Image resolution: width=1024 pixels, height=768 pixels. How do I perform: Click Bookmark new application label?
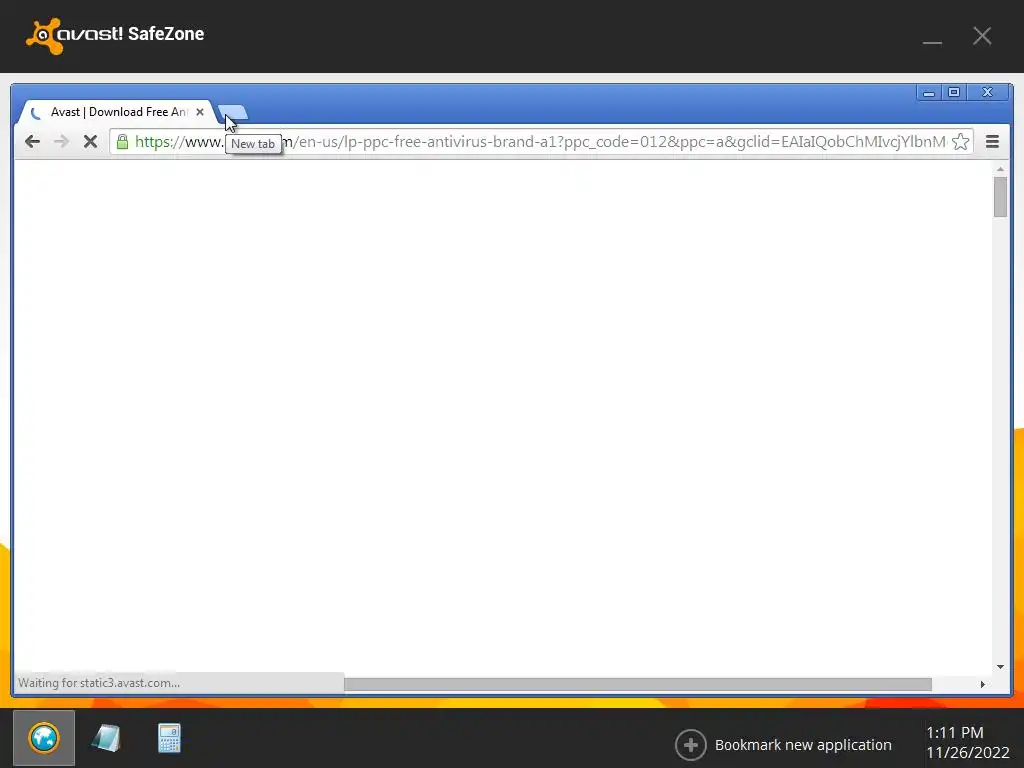click(803, 744)
